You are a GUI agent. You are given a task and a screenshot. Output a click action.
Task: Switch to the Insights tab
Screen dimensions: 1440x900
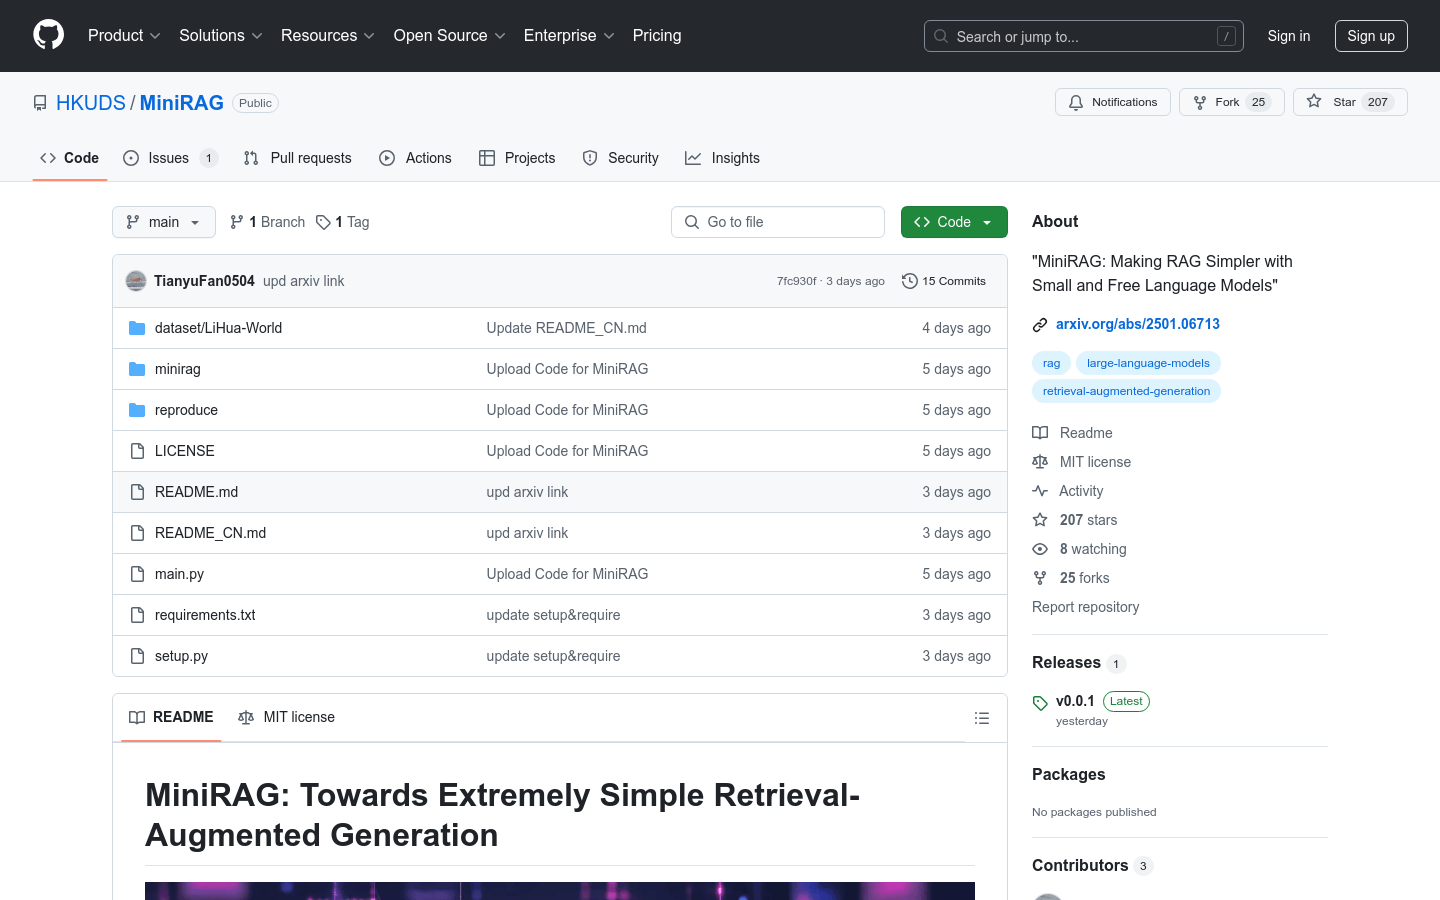click(722, 158)
